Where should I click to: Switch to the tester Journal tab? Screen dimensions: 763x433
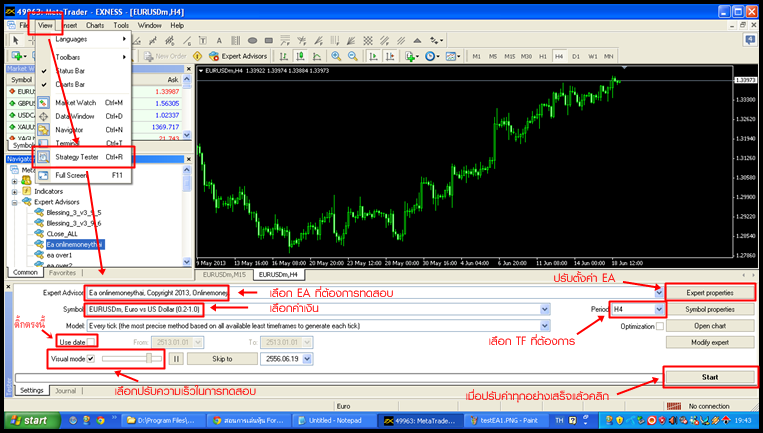click(x=65, y=391)
